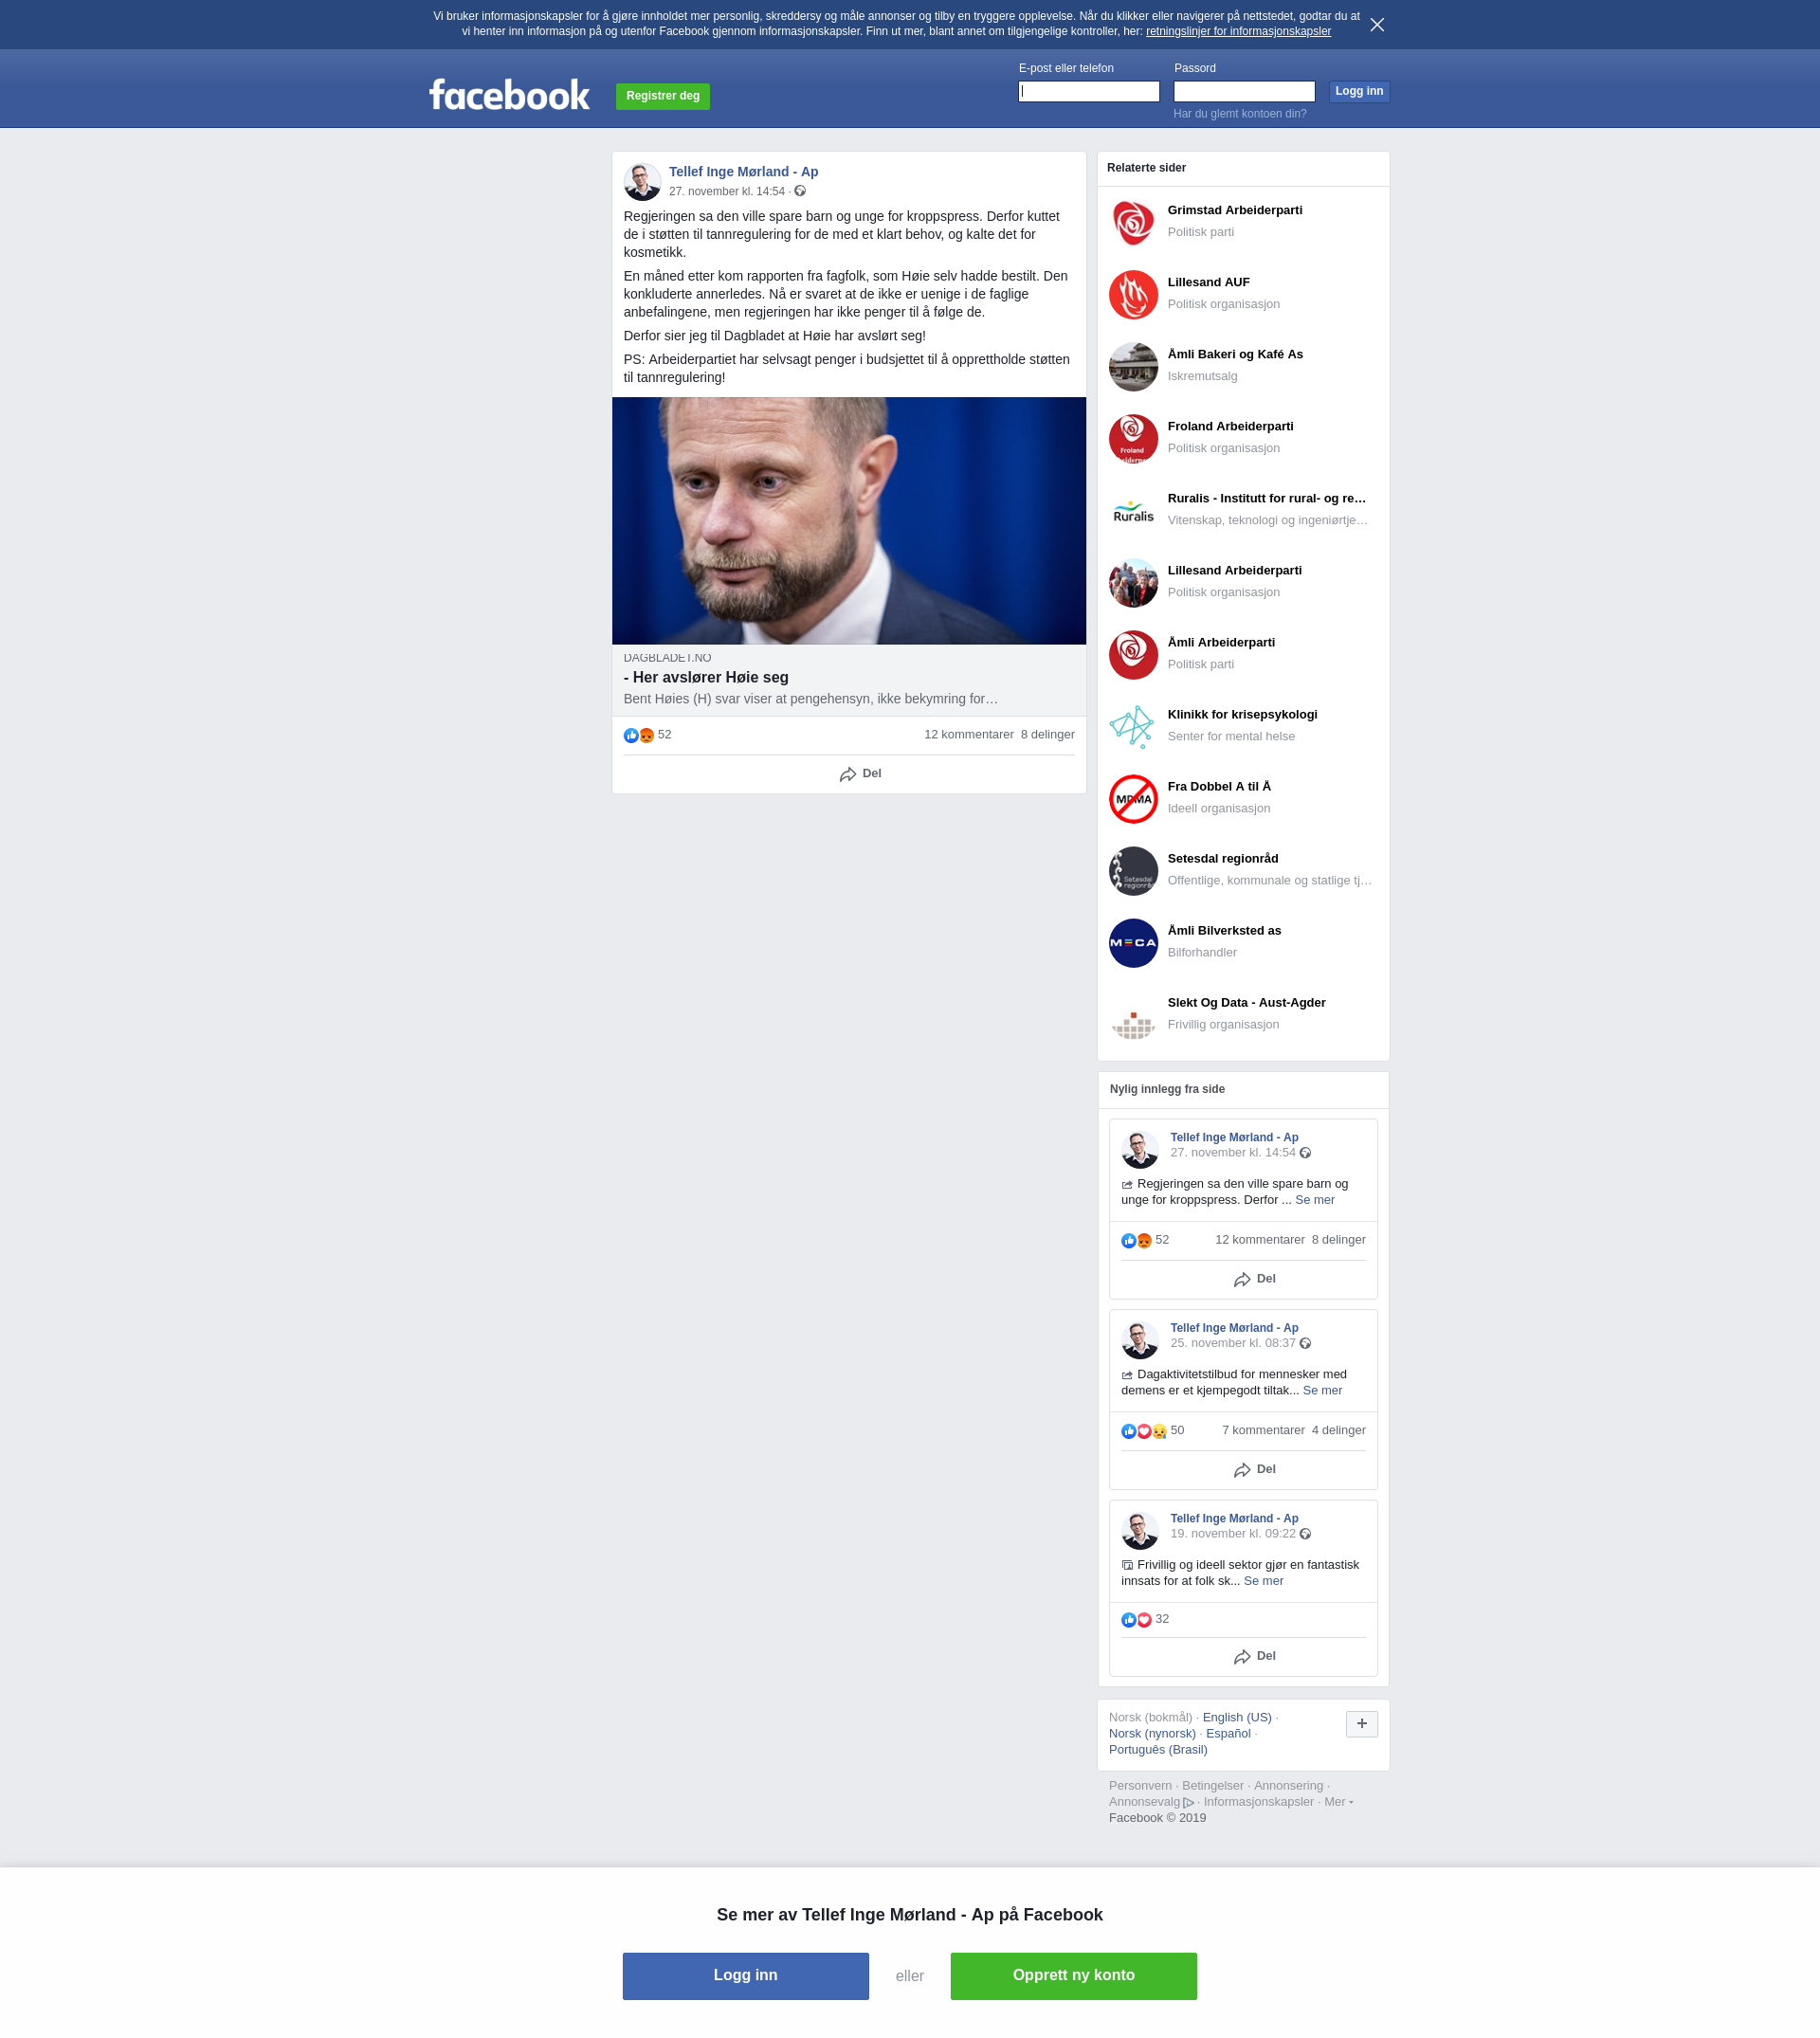The image size is (1820, 2038).
Task: Expand more languages with plus button
Action: click(x=1361, y=1724)
